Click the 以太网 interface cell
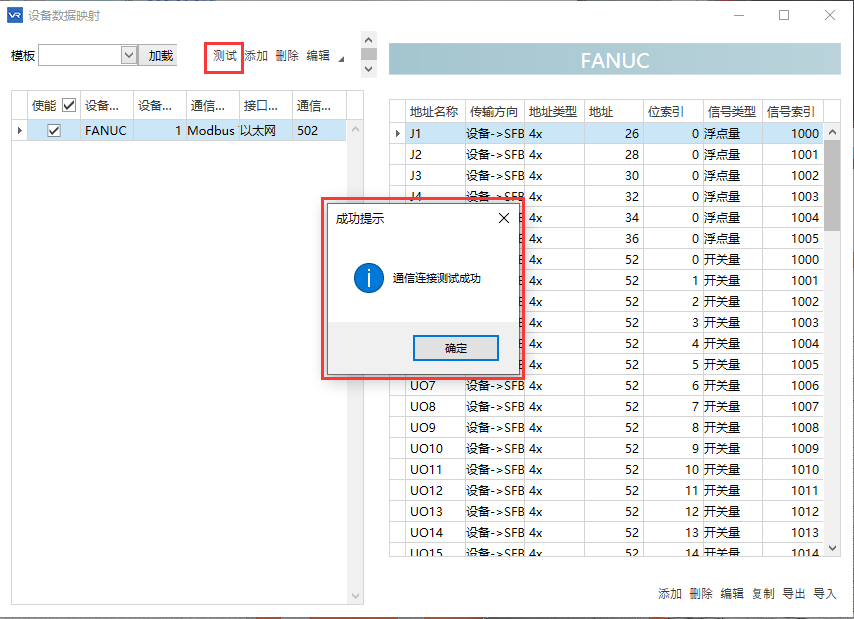 [x=266, y=131]
